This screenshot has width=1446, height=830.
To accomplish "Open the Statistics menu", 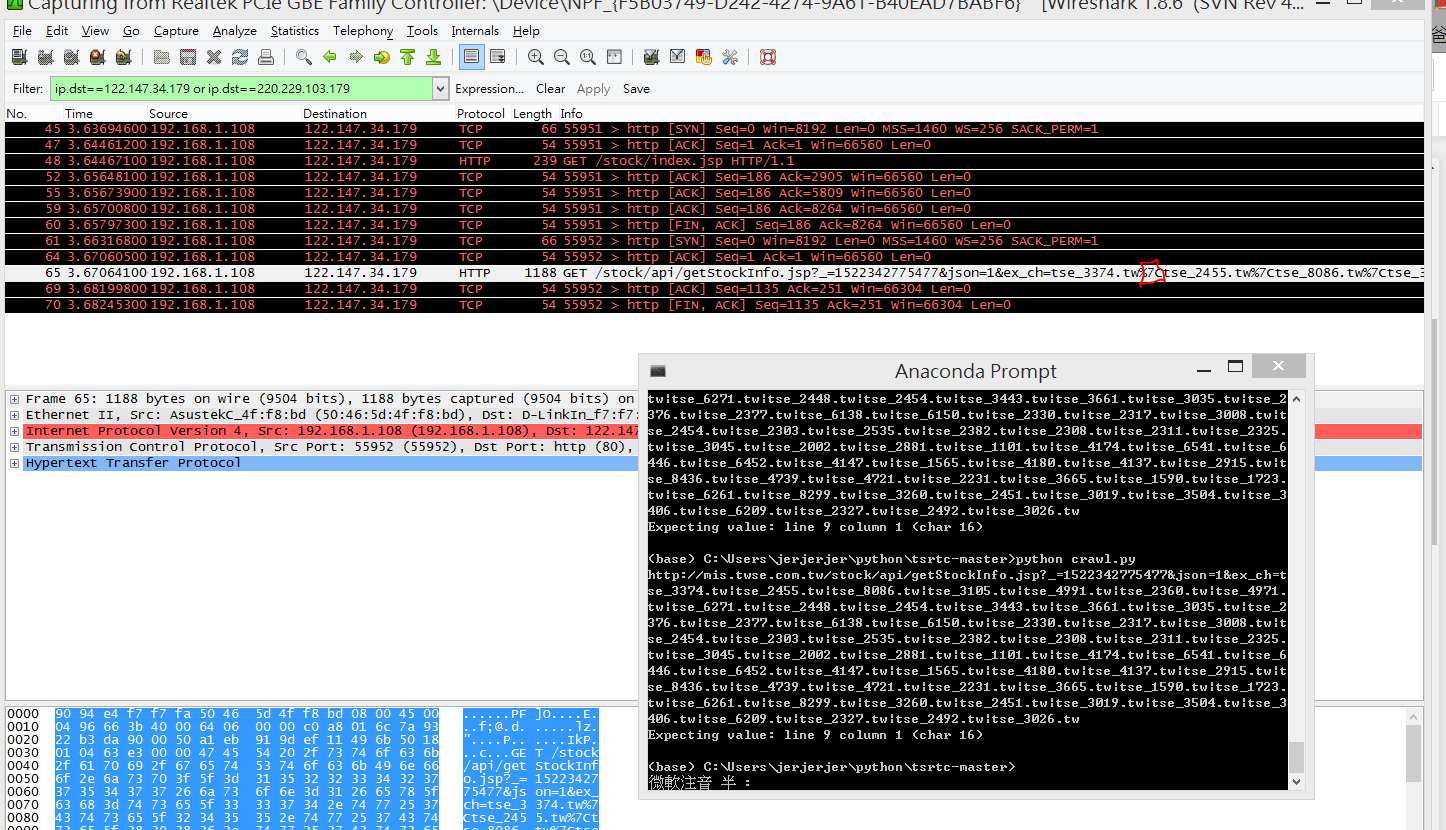I will click(295, 31).
